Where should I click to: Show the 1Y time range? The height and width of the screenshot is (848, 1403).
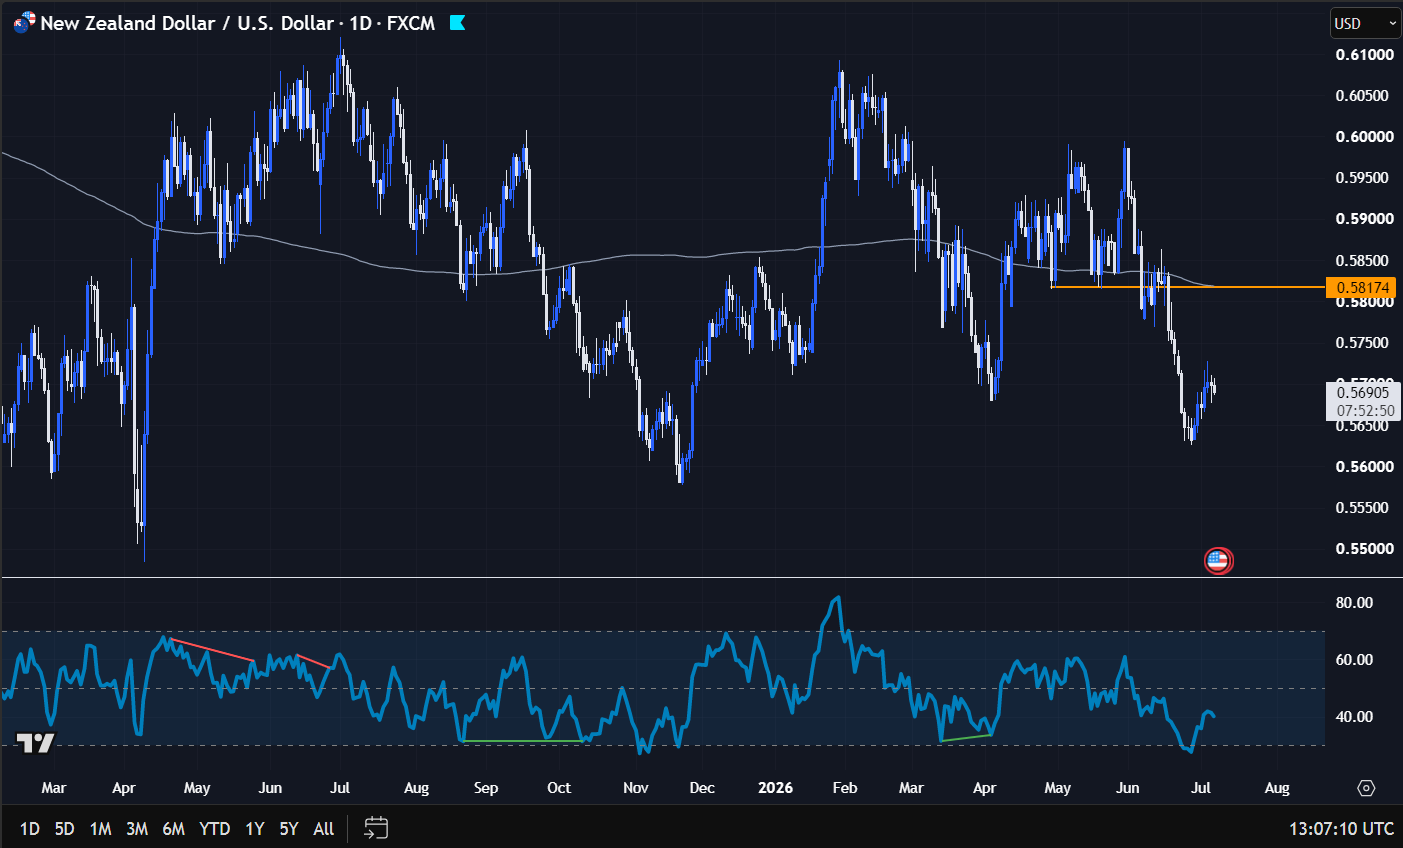click(x=255, y=829)
